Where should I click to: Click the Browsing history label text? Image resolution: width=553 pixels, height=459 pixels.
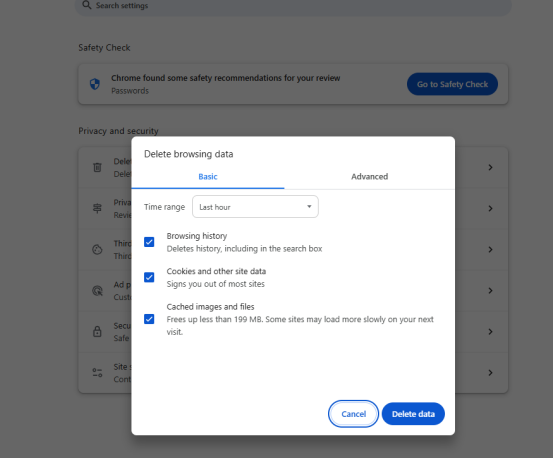[197, 236]
